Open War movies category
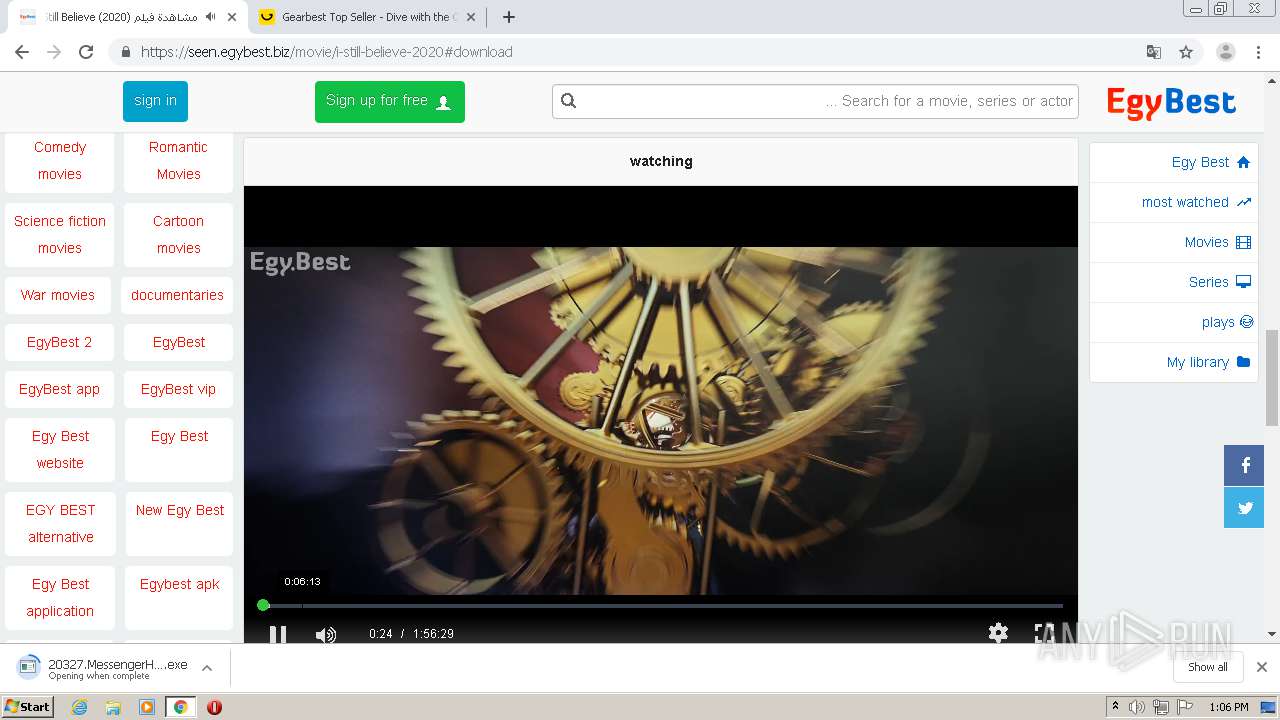This screenshot has height=720, width=1280. click(x=58, y=295)
